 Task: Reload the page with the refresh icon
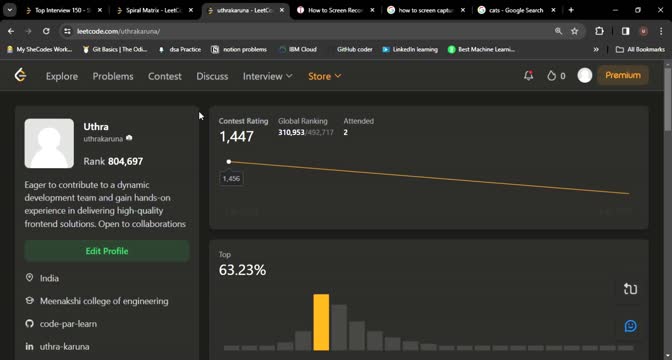[x=46, y=31]
